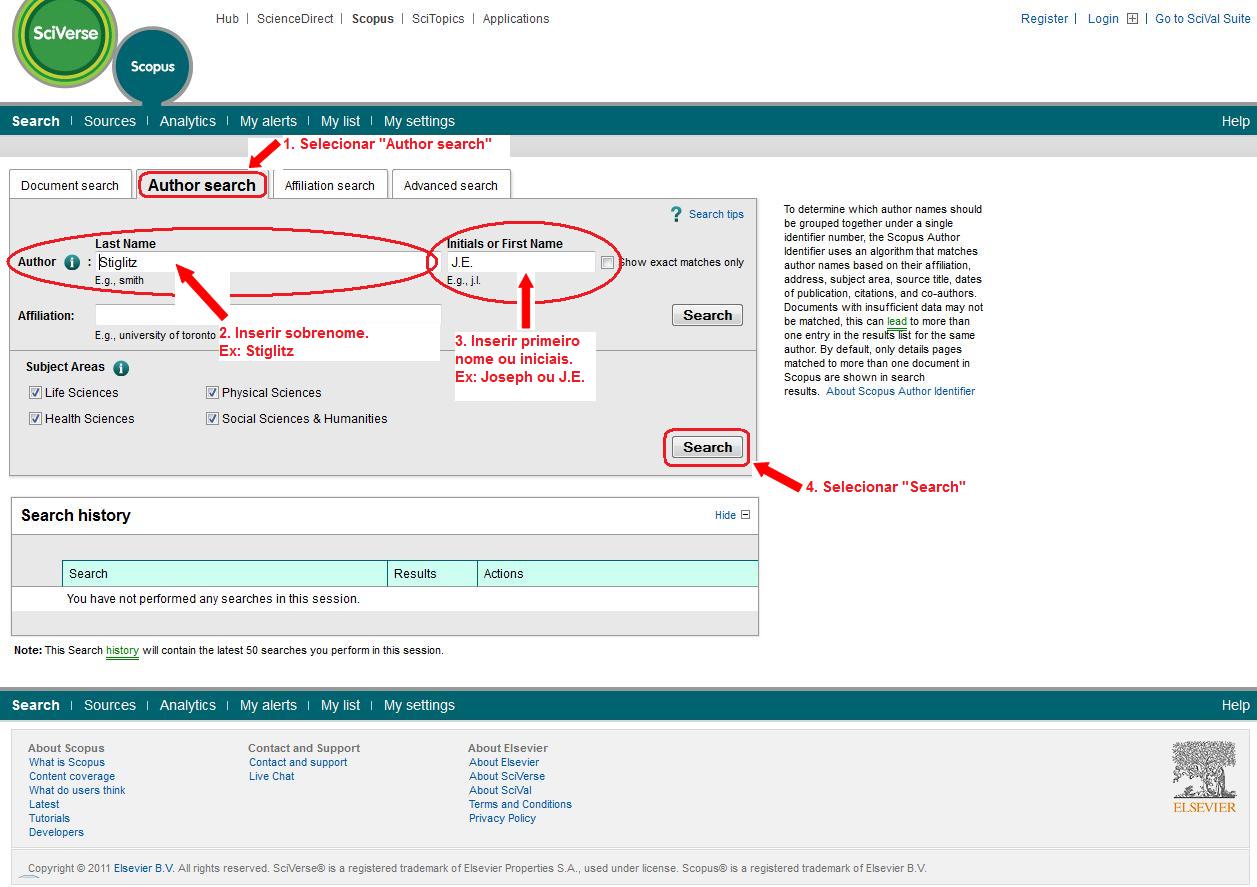Image resolution: width=1257 pixels, height=887 pixels.
Task: Toggle Show exact matches only checkbox
Action: pyautogui.click(x=607, y=262)
